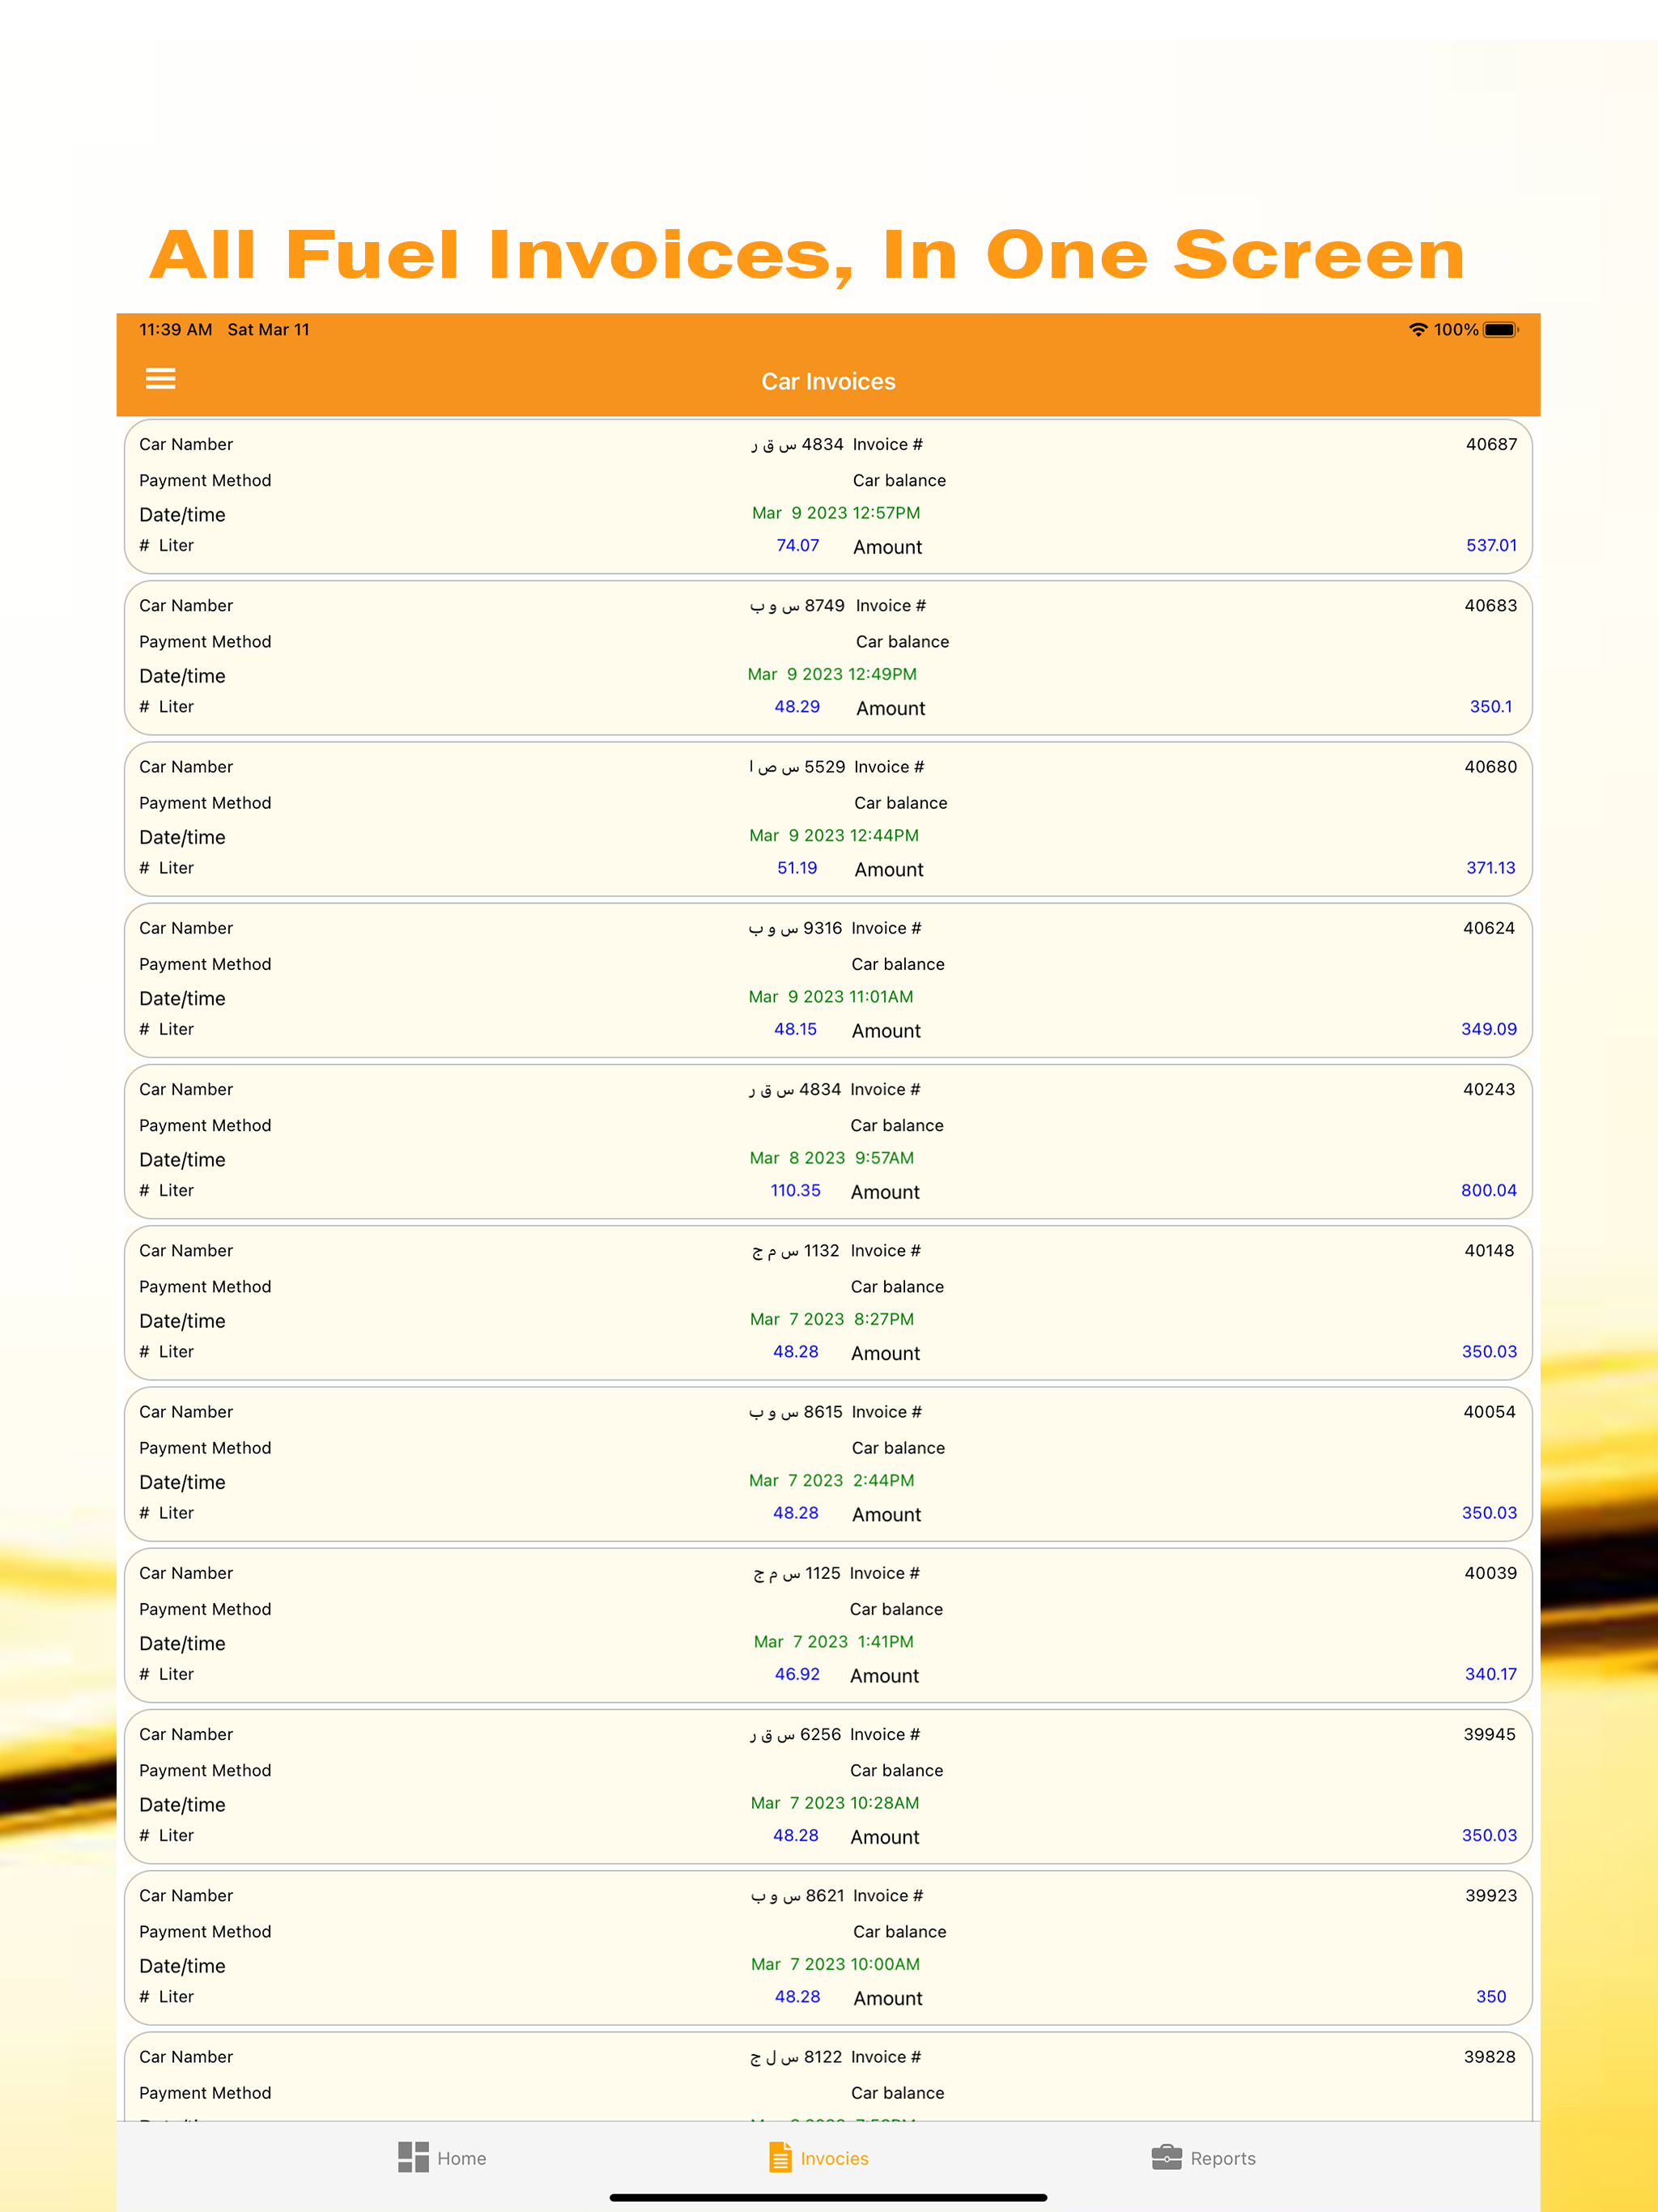Check the Wi-Fi status icon

pos(1418,329)
